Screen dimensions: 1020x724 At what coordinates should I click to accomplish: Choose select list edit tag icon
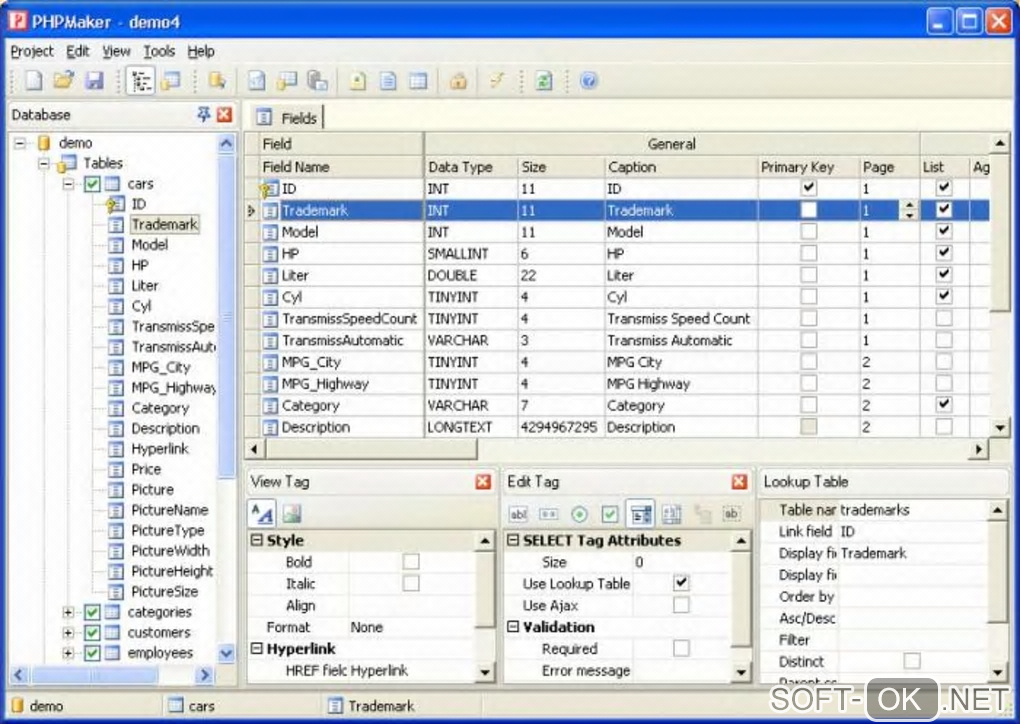641,514
